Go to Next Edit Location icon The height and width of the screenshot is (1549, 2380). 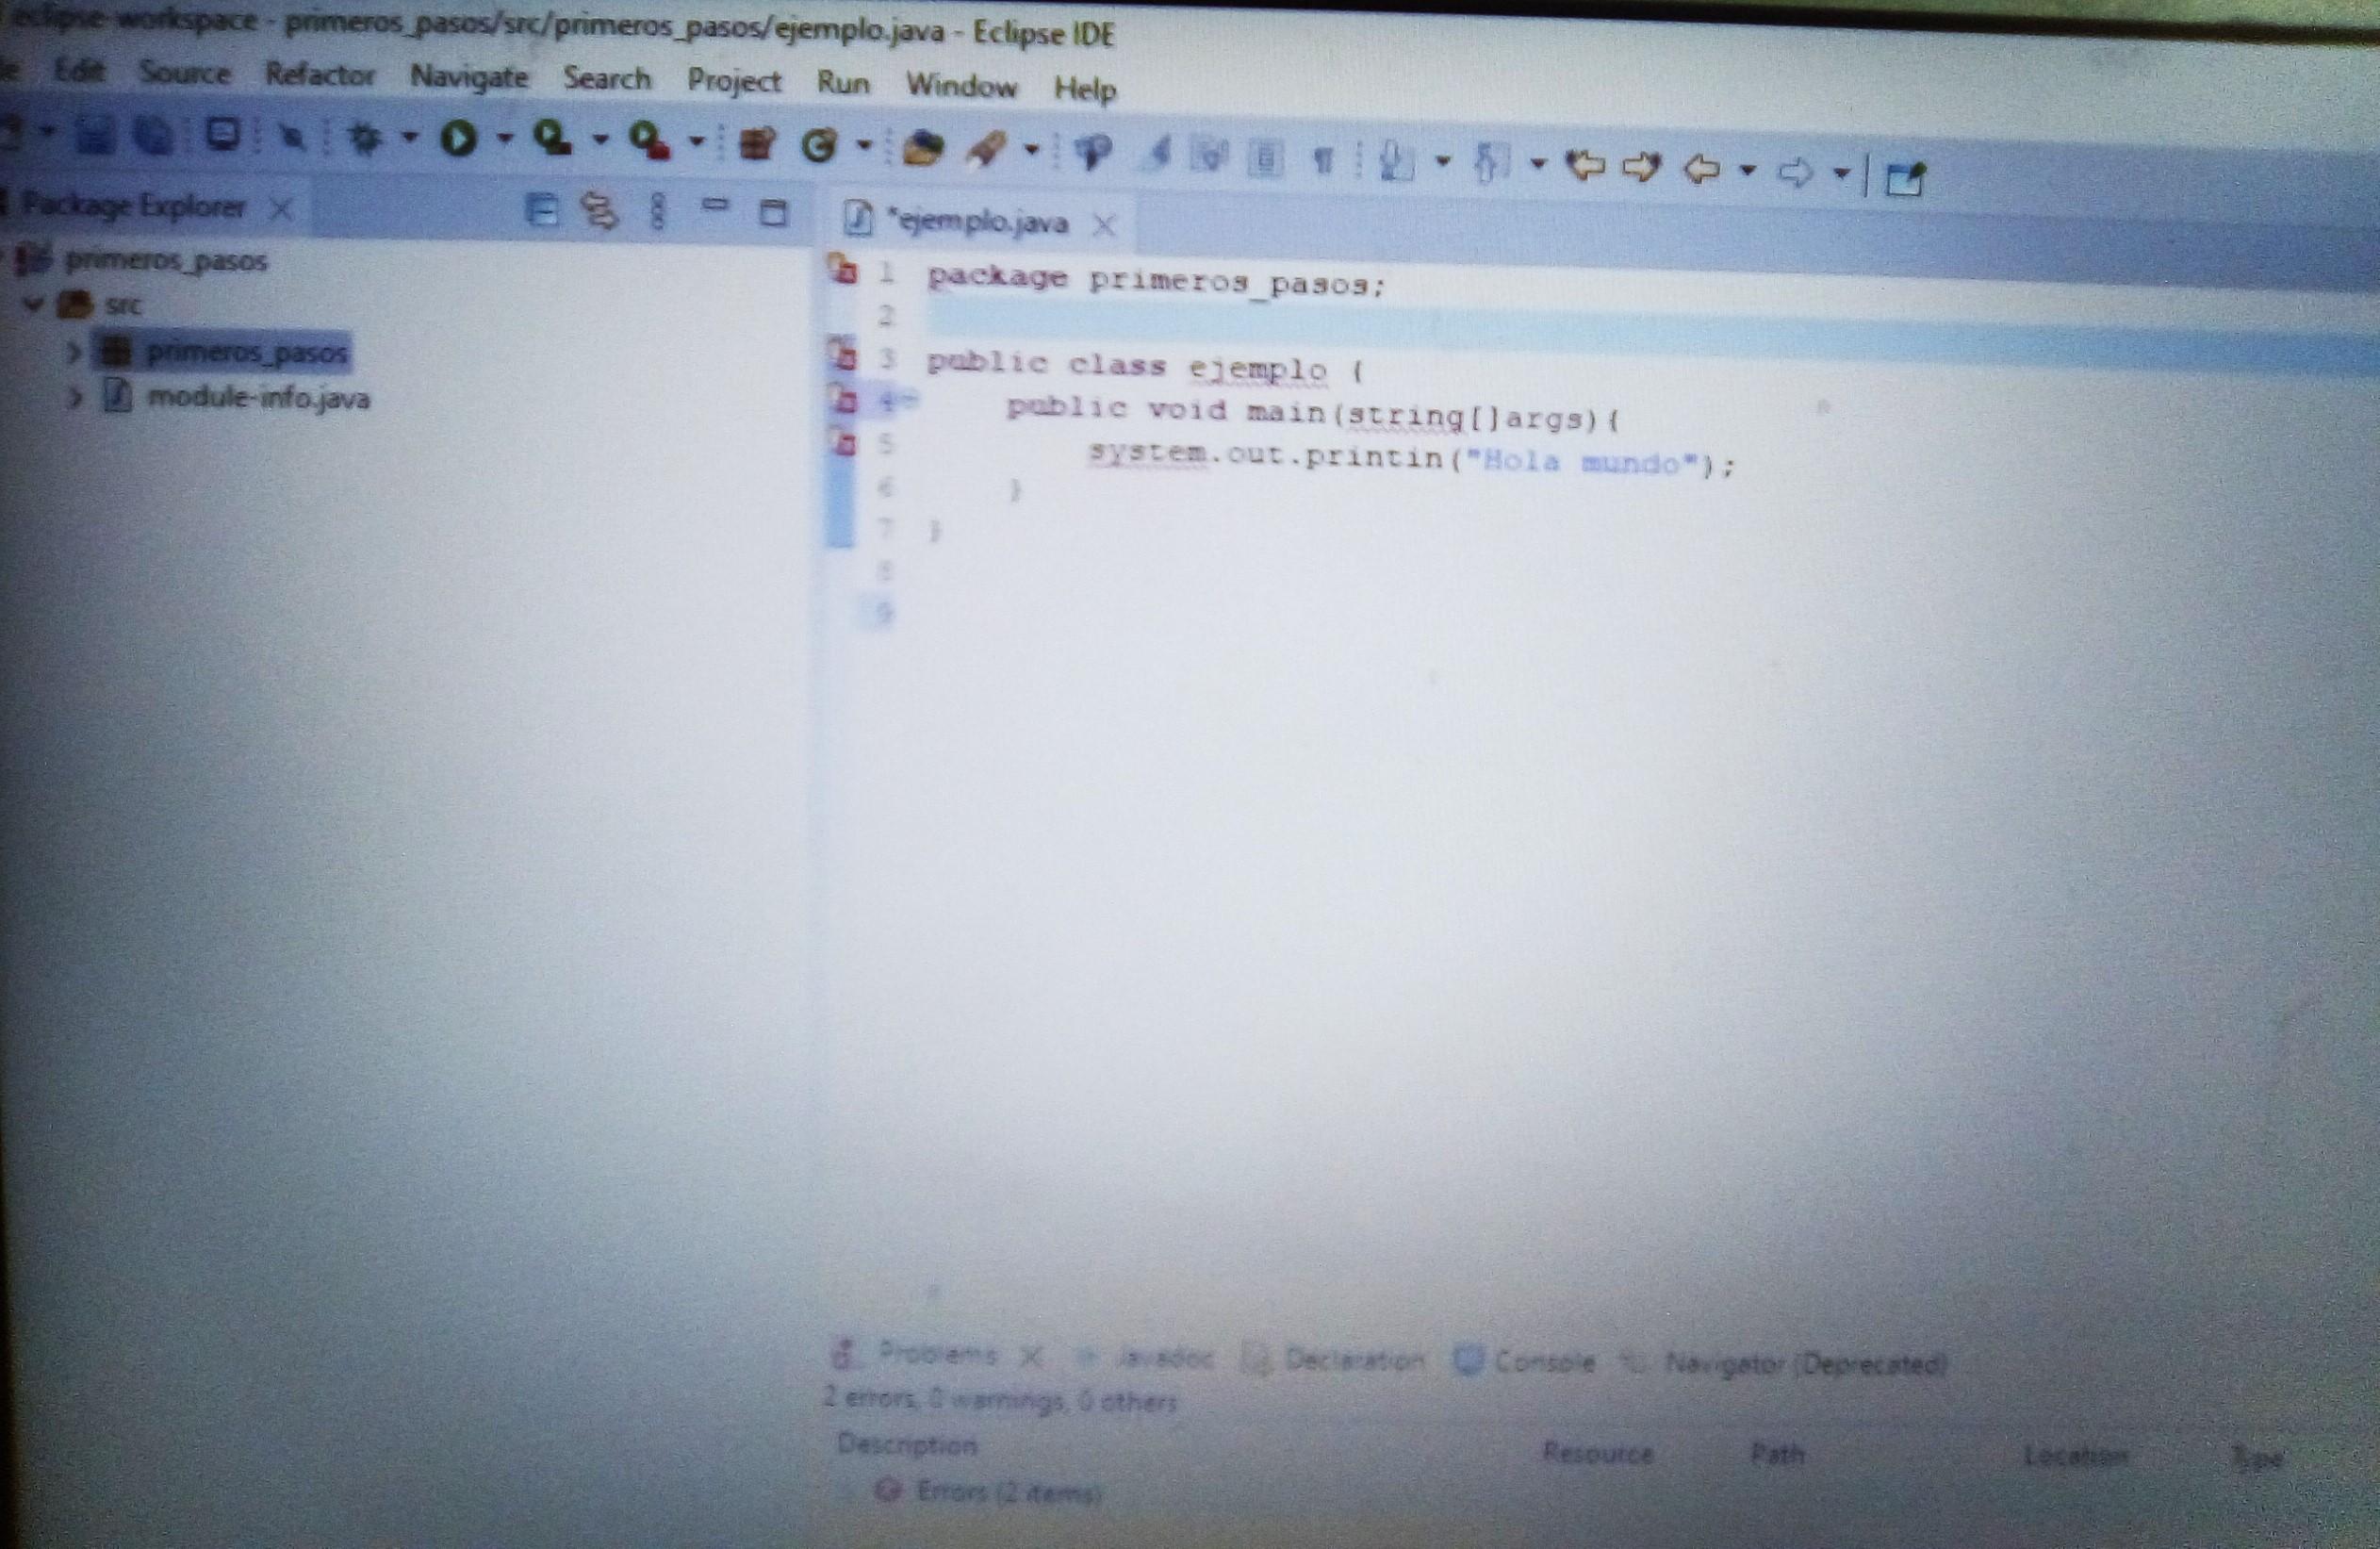pyautogui.click(x=1641, y=167)
